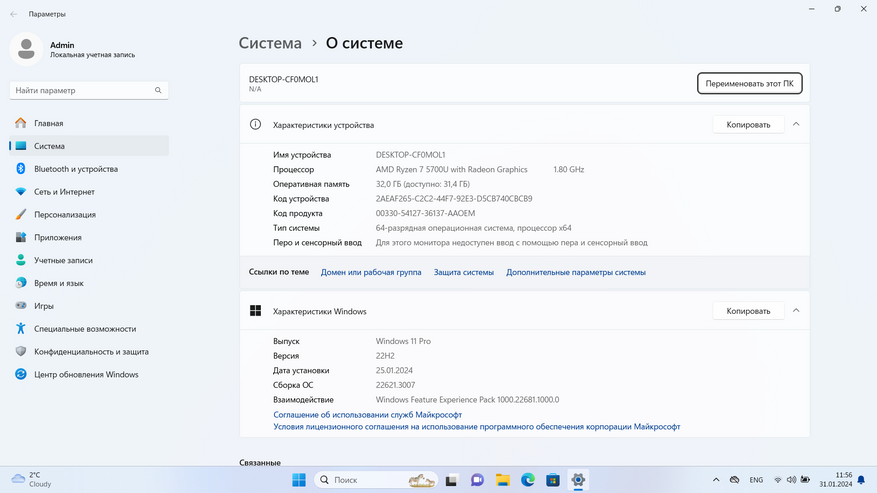877x493 pixels.
Task: Click the volume speaker tray icon
Action: 791,480
